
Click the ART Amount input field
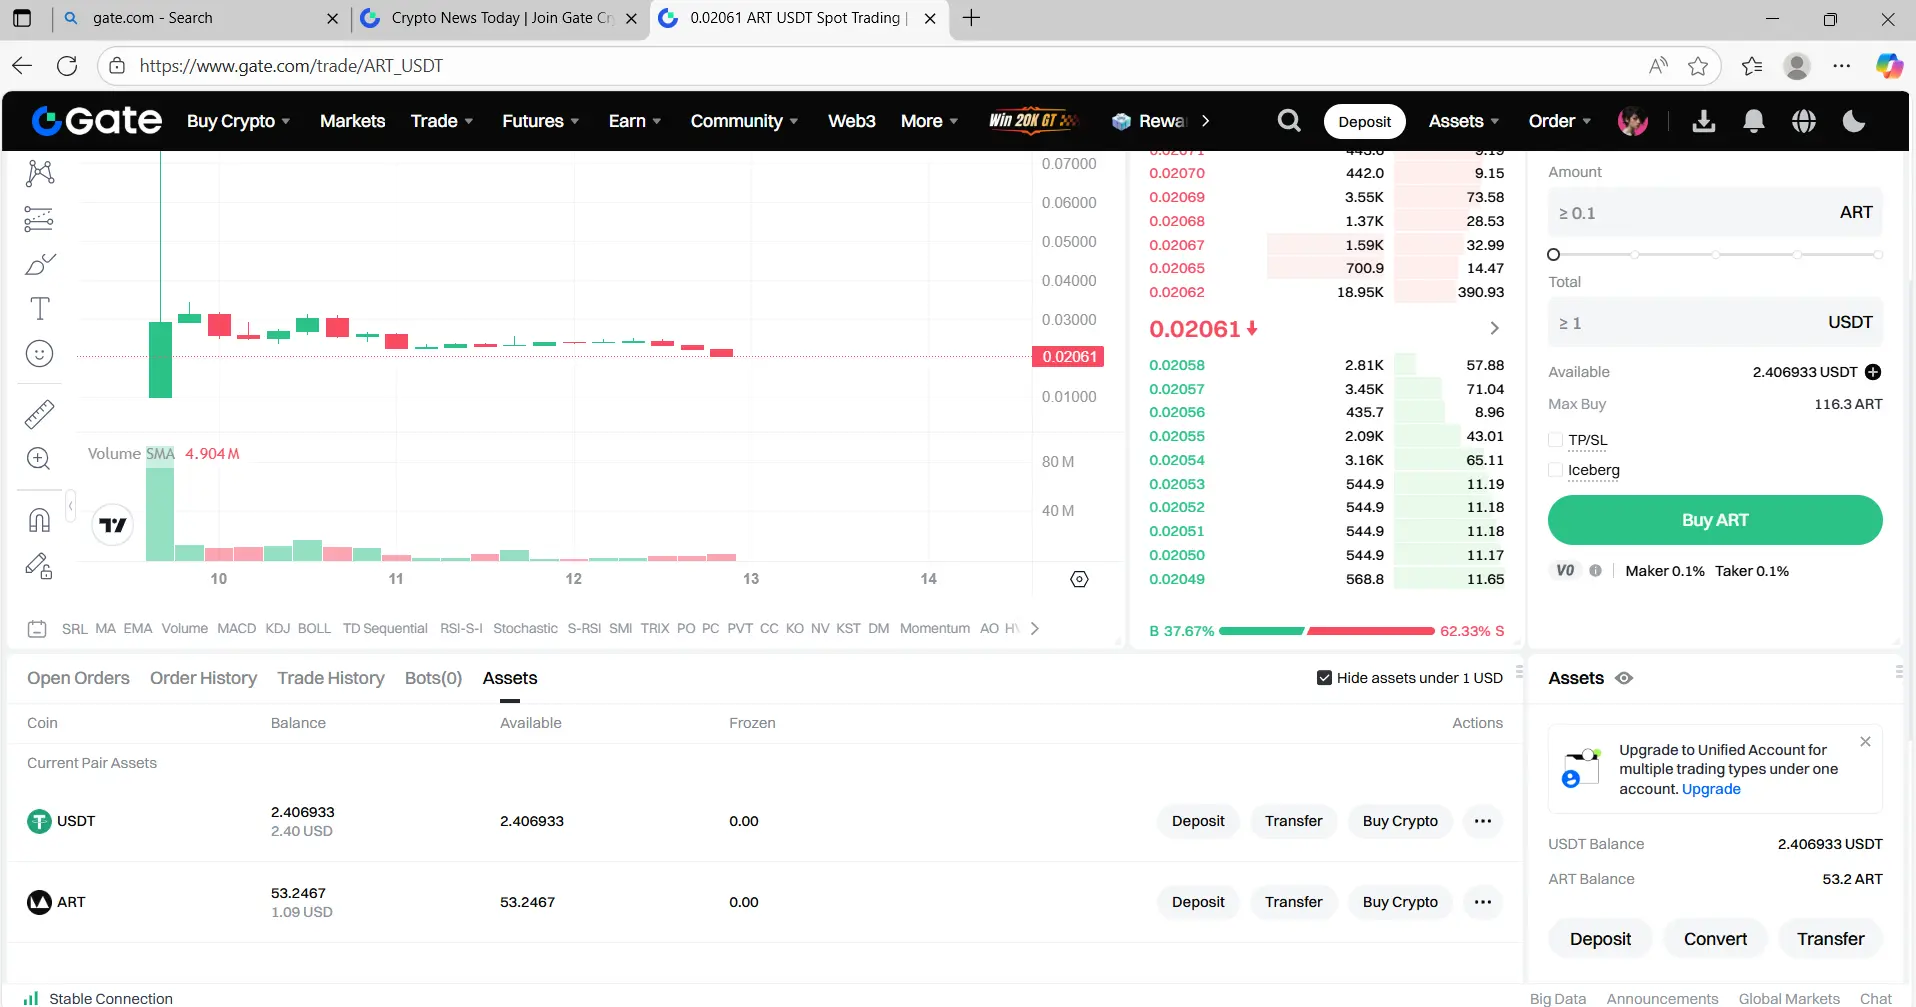point(1714,212)
